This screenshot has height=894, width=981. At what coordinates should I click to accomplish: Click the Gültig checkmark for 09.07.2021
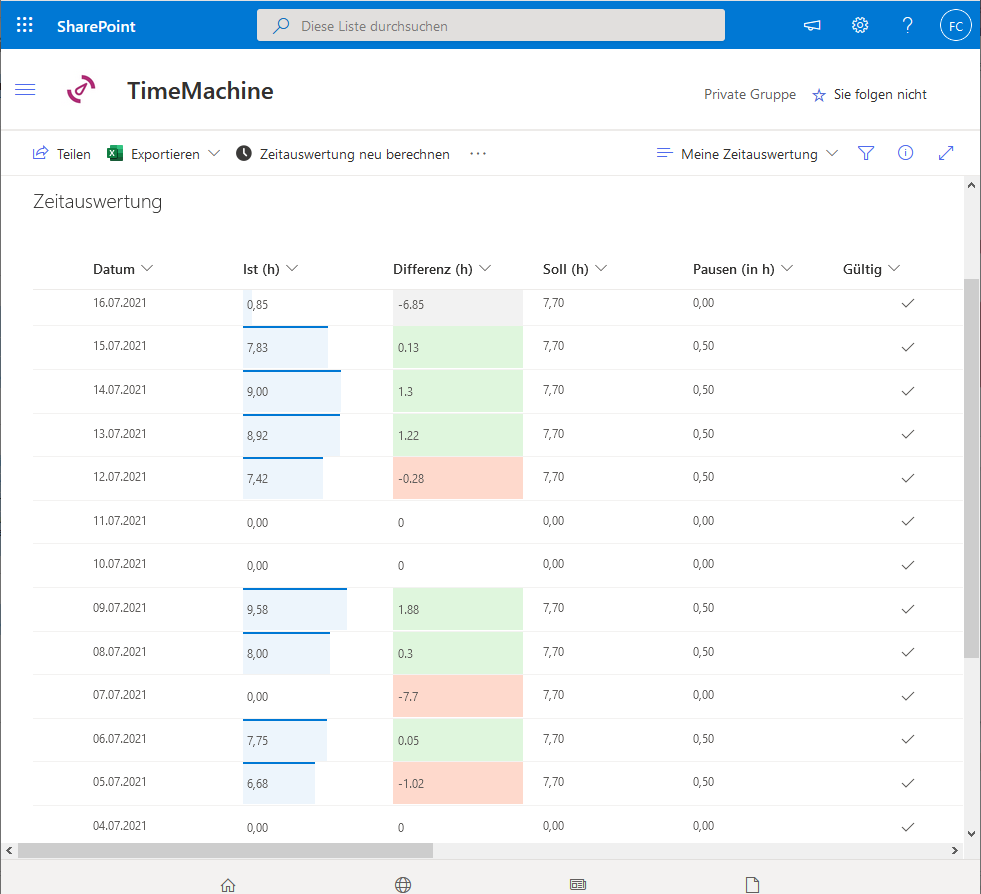tap(908, 608)
